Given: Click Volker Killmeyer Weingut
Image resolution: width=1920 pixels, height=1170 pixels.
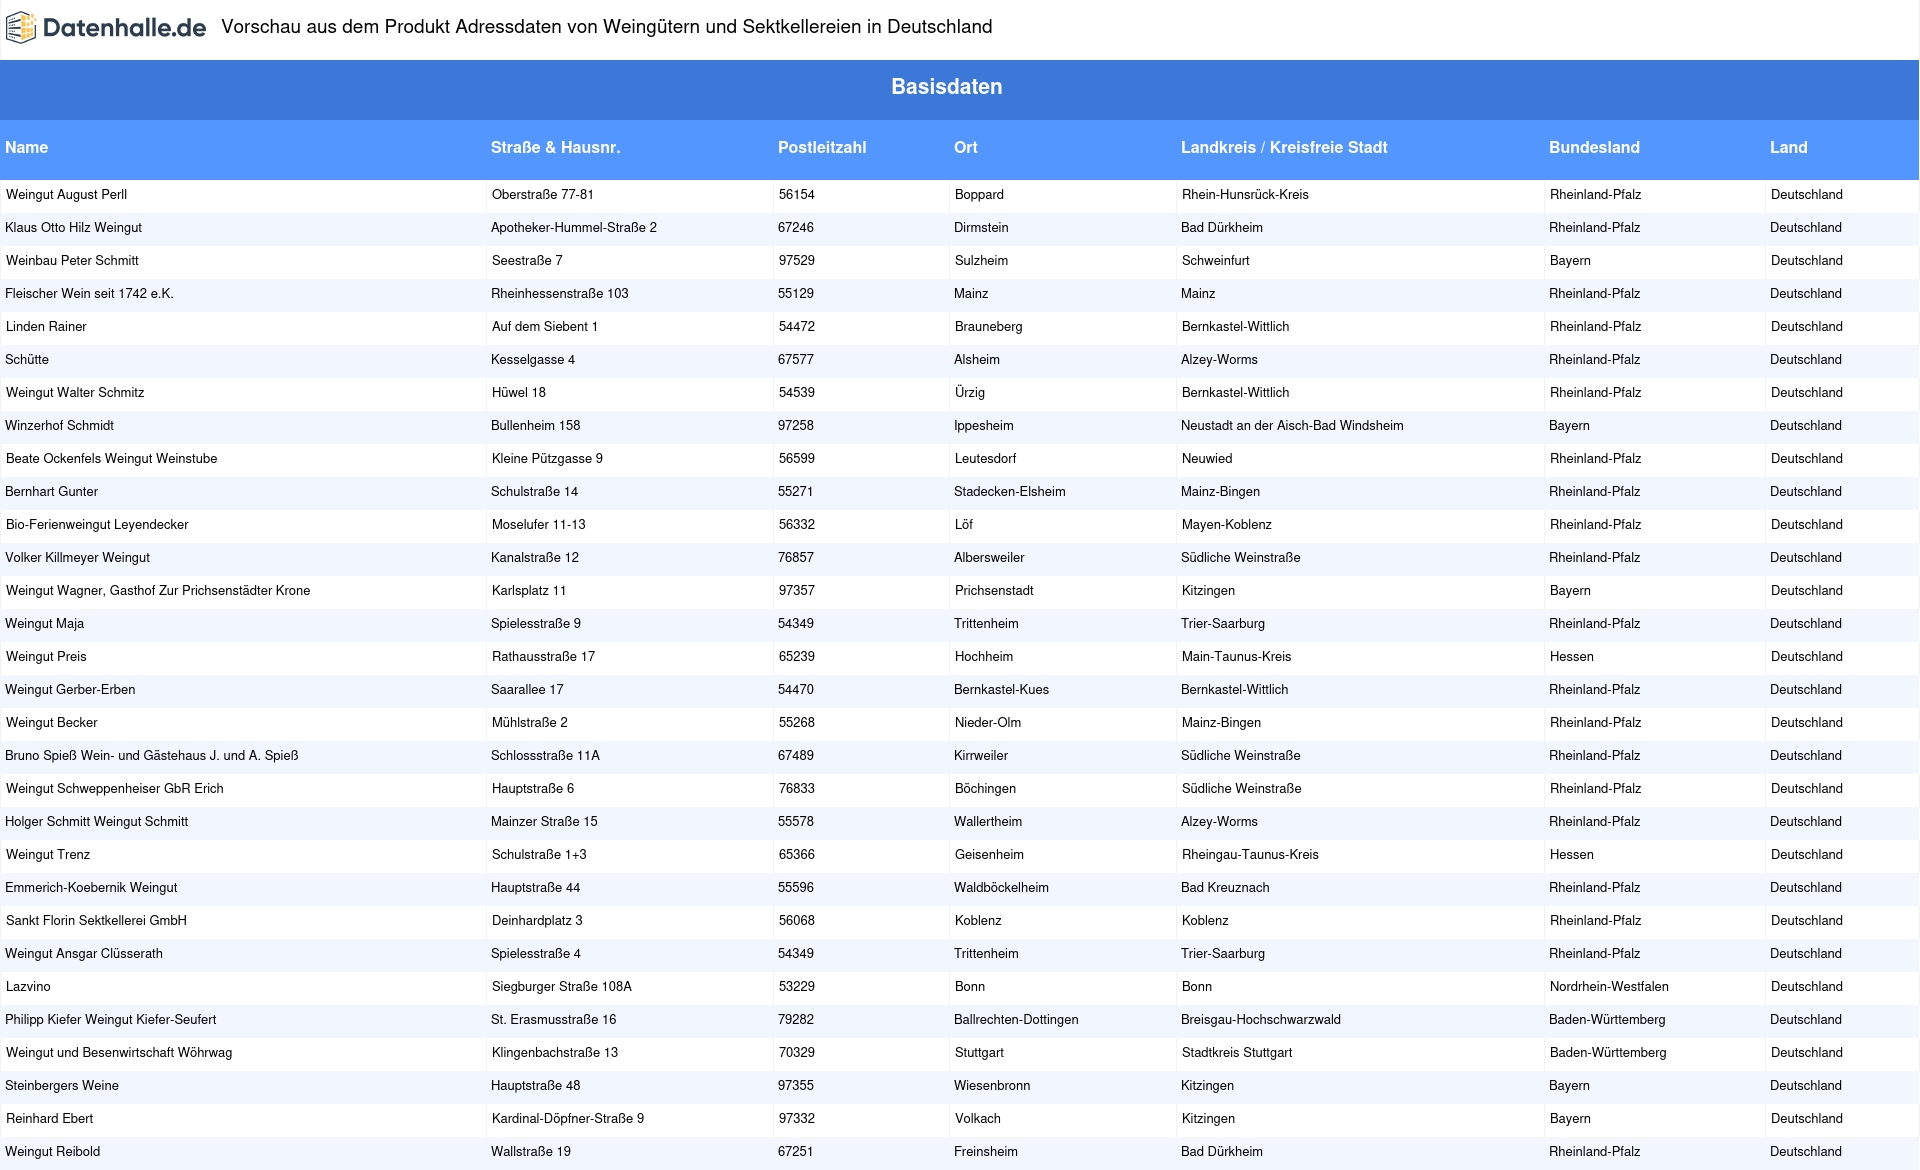Looking at the screenshot, I should [x=77, y=558].
